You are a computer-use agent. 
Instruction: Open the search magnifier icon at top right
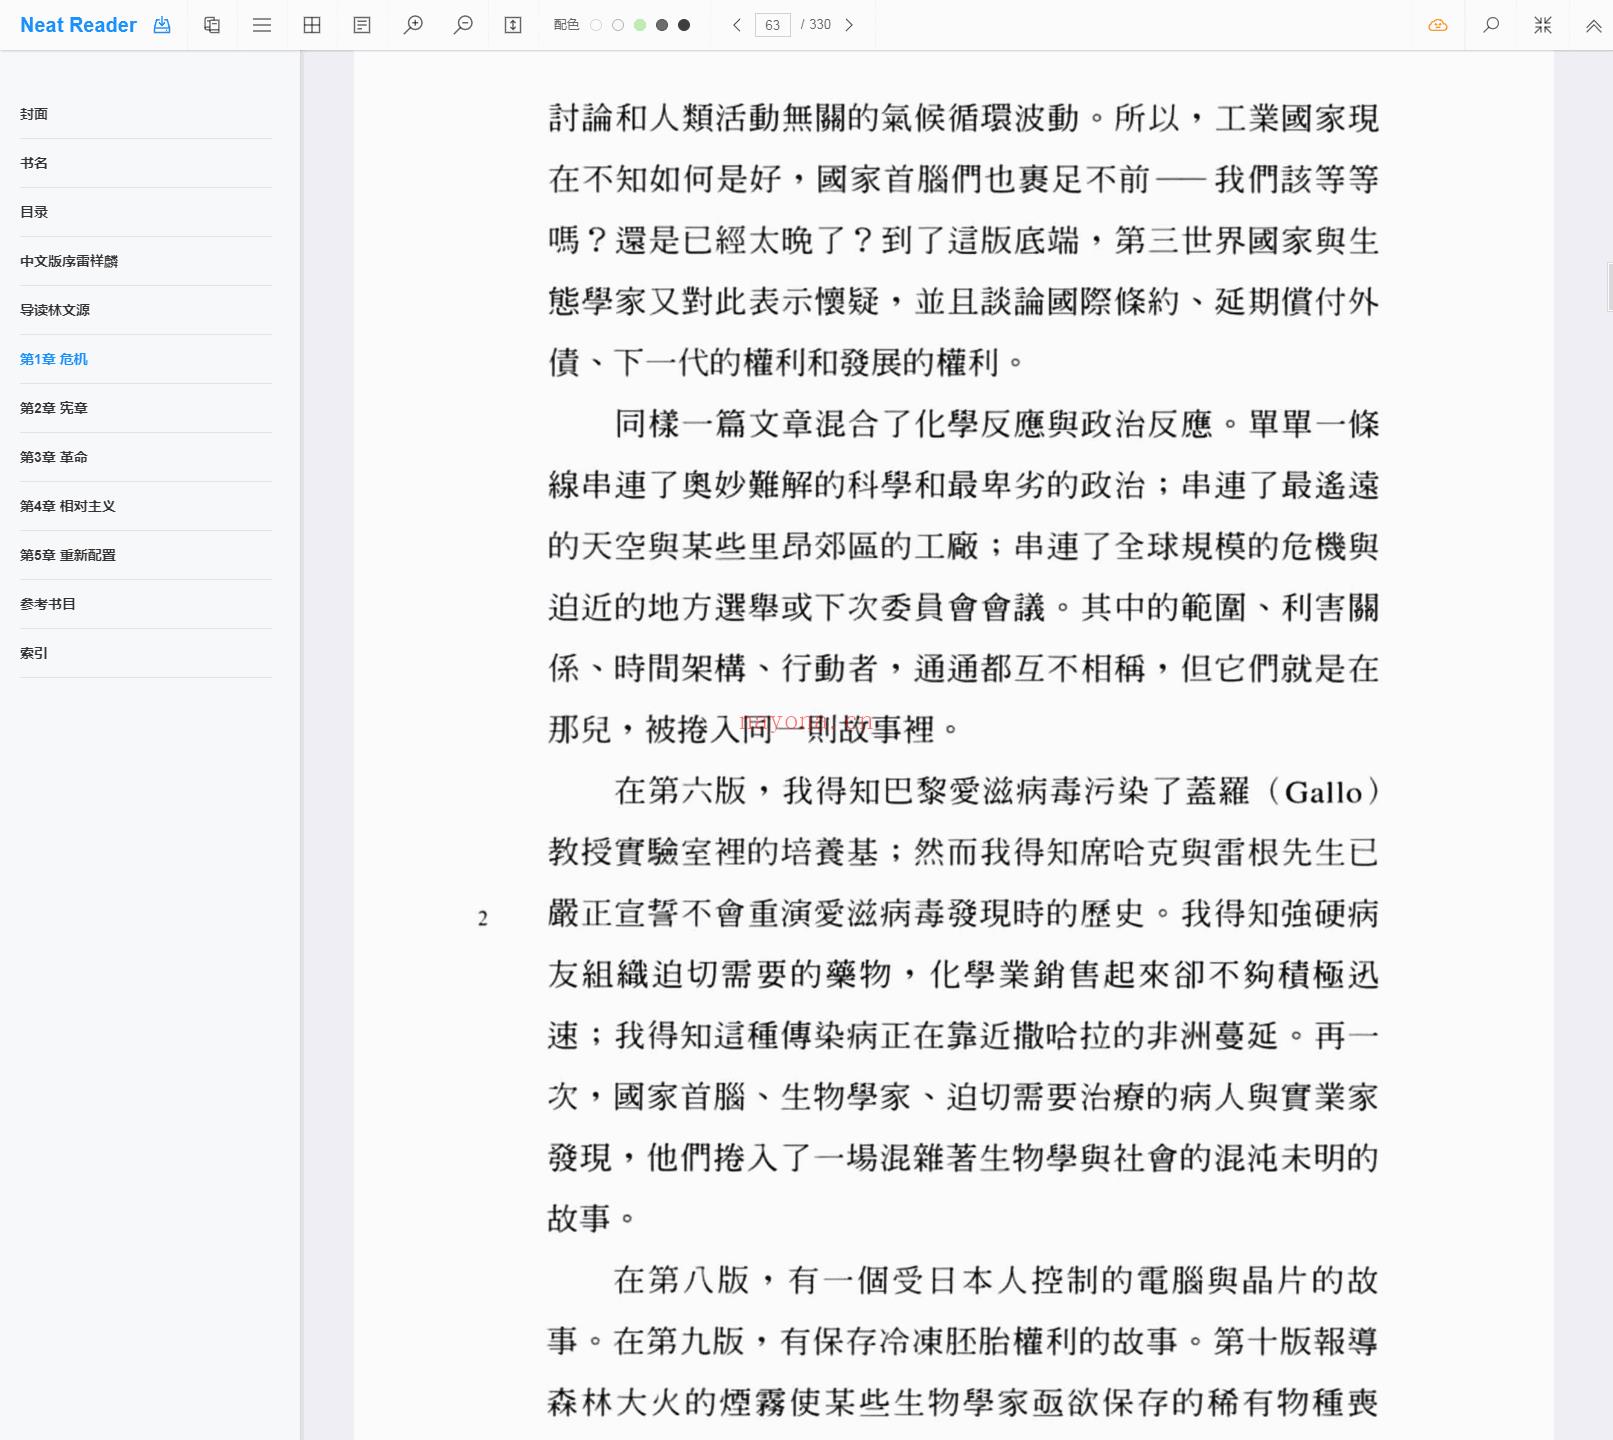1491,25
